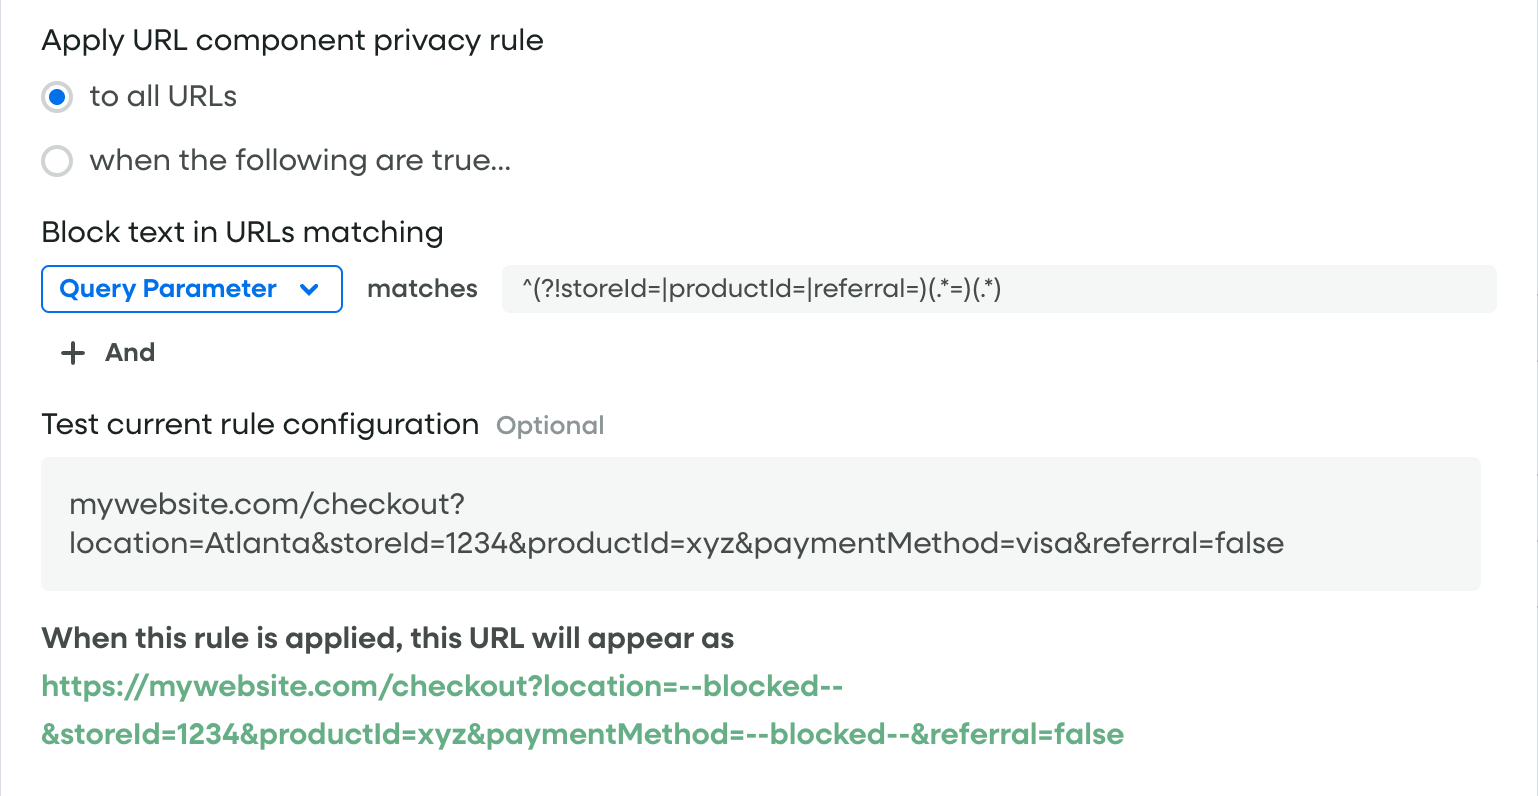Click "When this rule is applied" result heading
Image resolution: width=1538 pixels, height=796 pixels.
point(388,638)
